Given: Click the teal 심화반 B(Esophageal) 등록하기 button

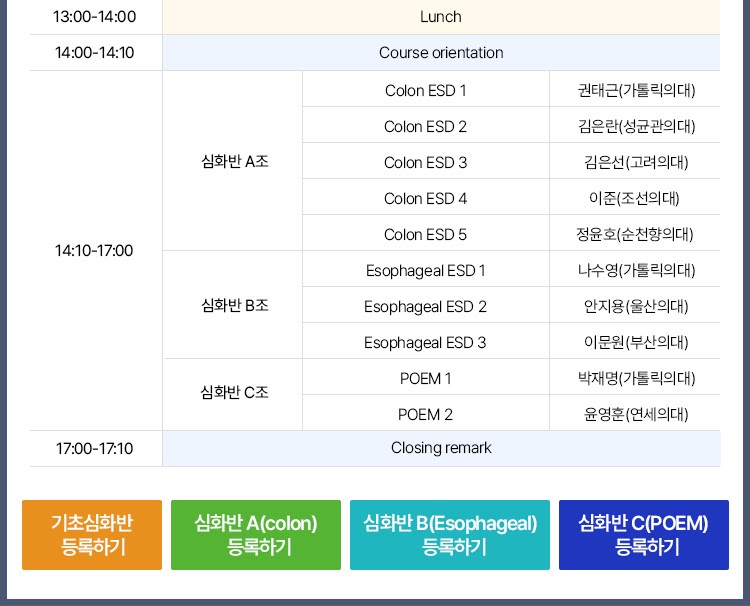Looking at the screenshot, I should (x=450, y=535).
